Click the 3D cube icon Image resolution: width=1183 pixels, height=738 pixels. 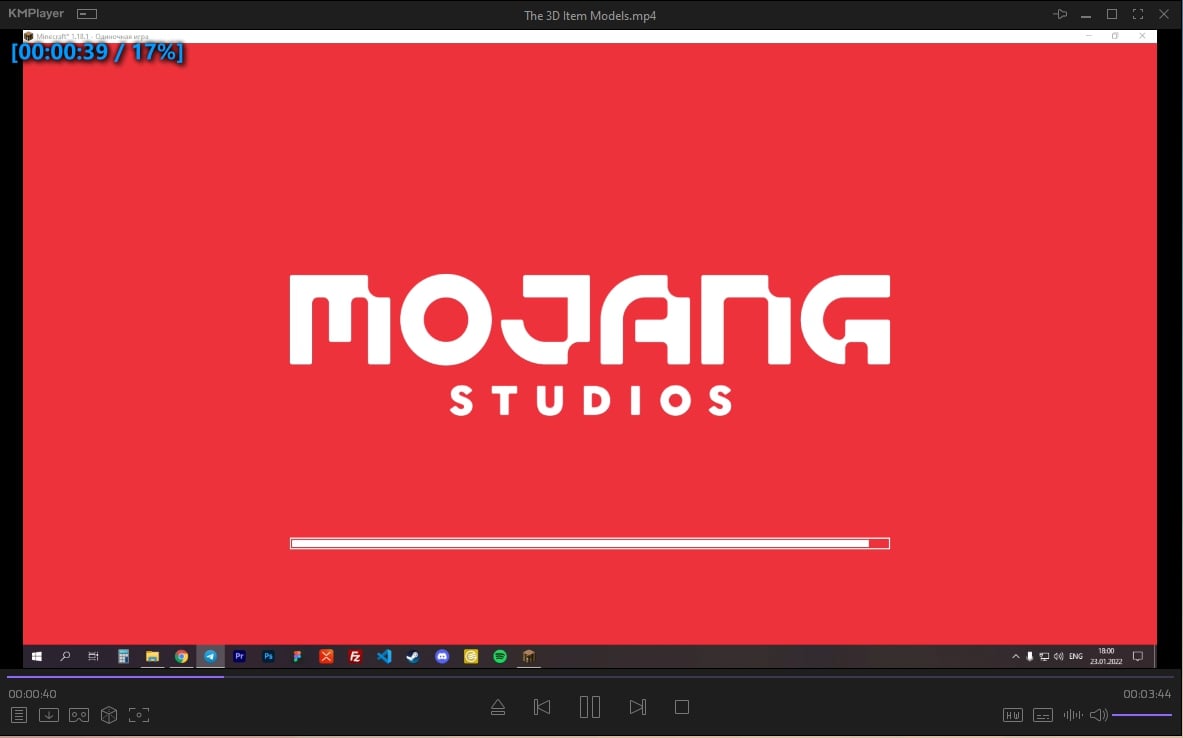[x=109, y=715]
